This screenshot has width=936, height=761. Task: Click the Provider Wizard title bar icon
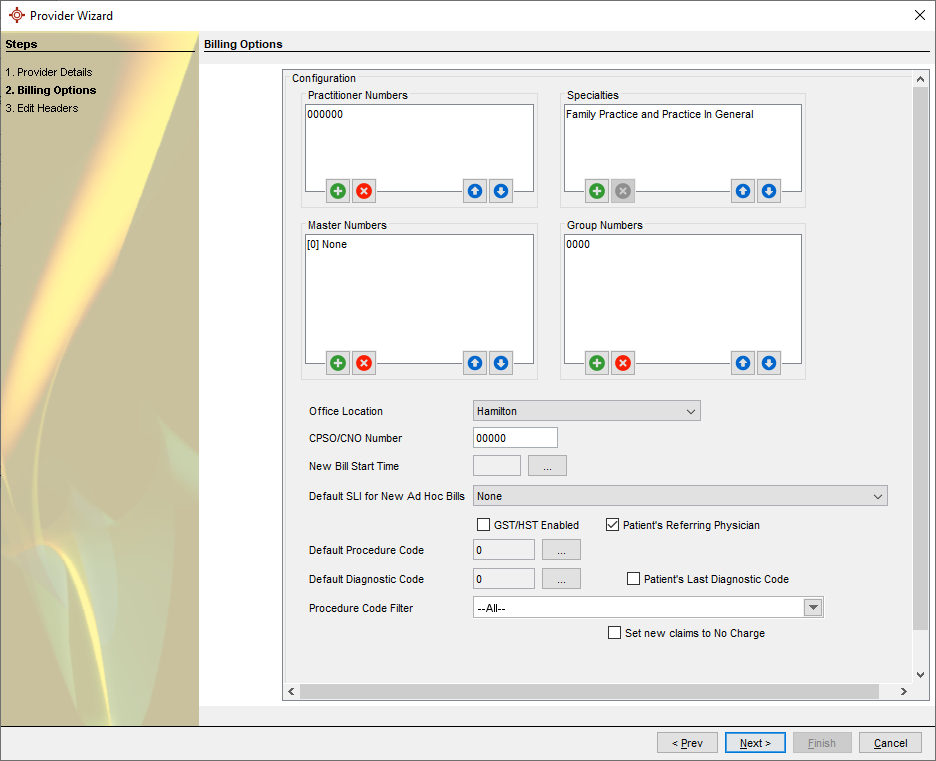[x=17, y=16]
